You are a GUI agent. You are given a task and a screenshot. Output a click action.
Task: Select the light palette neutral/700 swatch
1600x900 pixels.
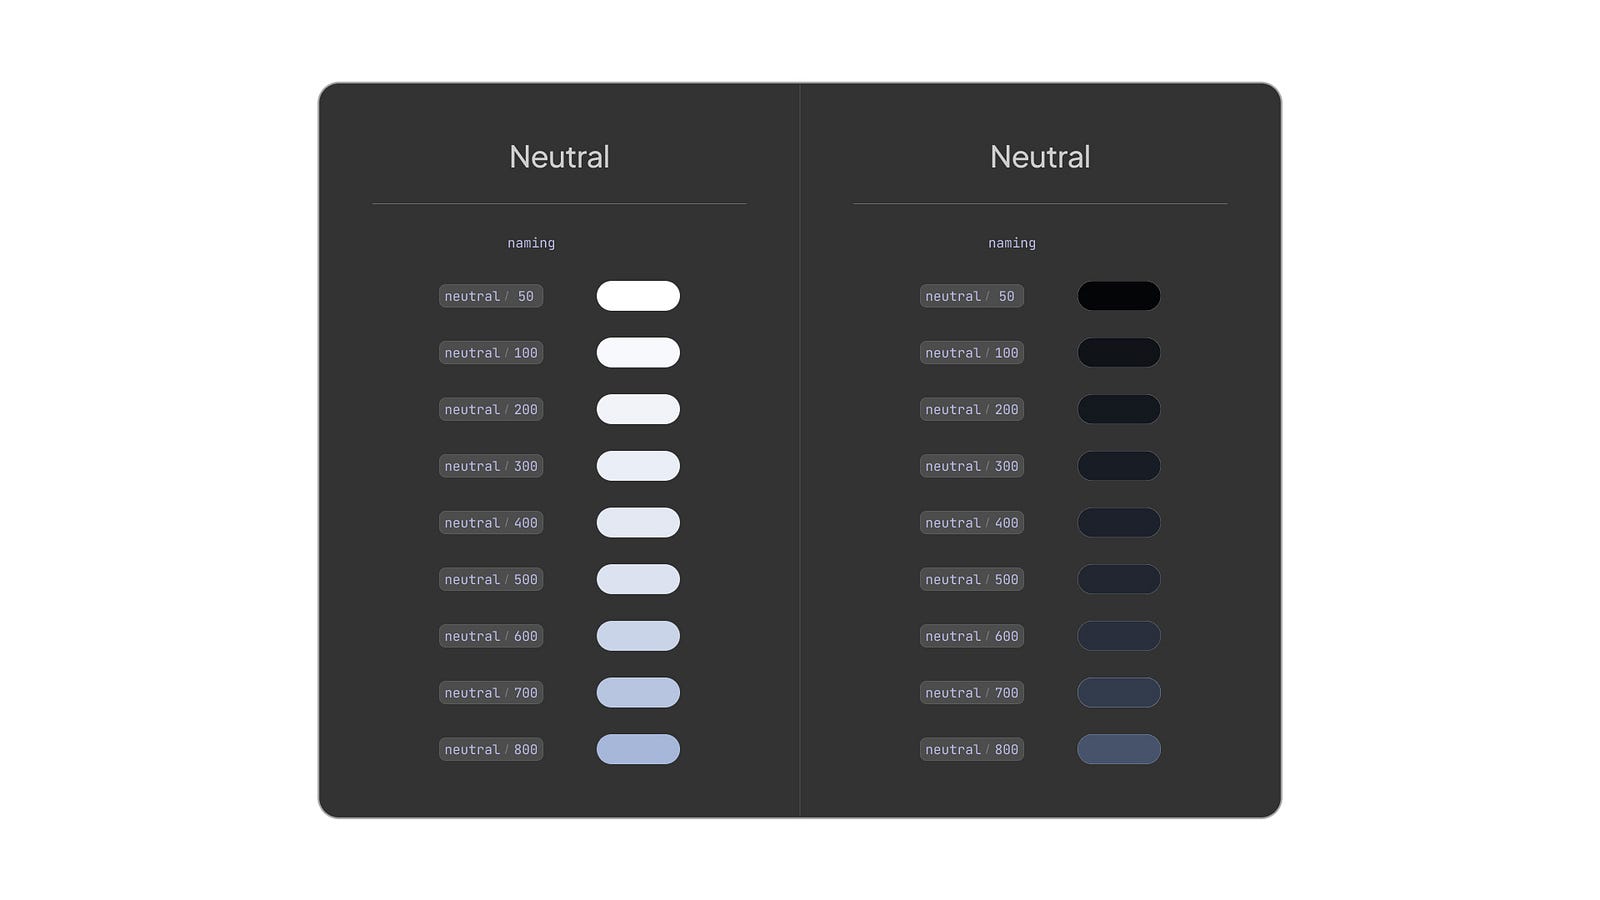coord(638,692)
